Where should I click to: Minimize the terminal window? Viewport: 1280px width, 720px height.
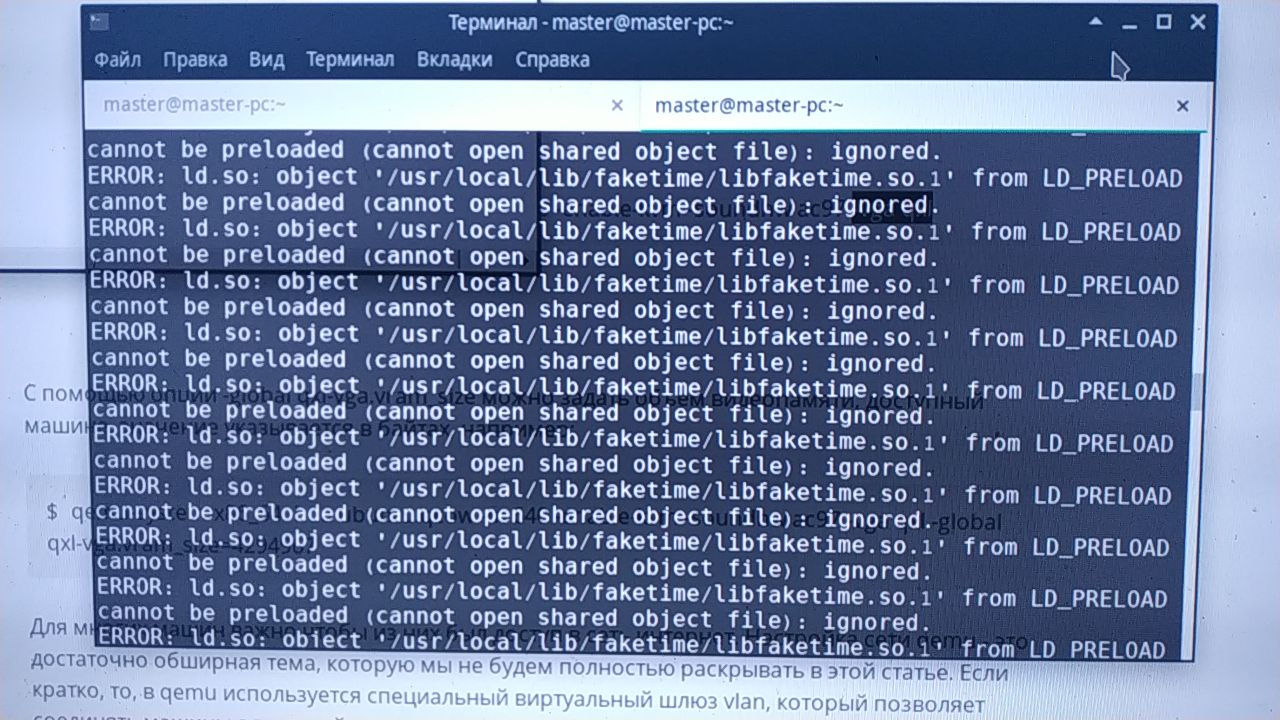pos(1130,22)
